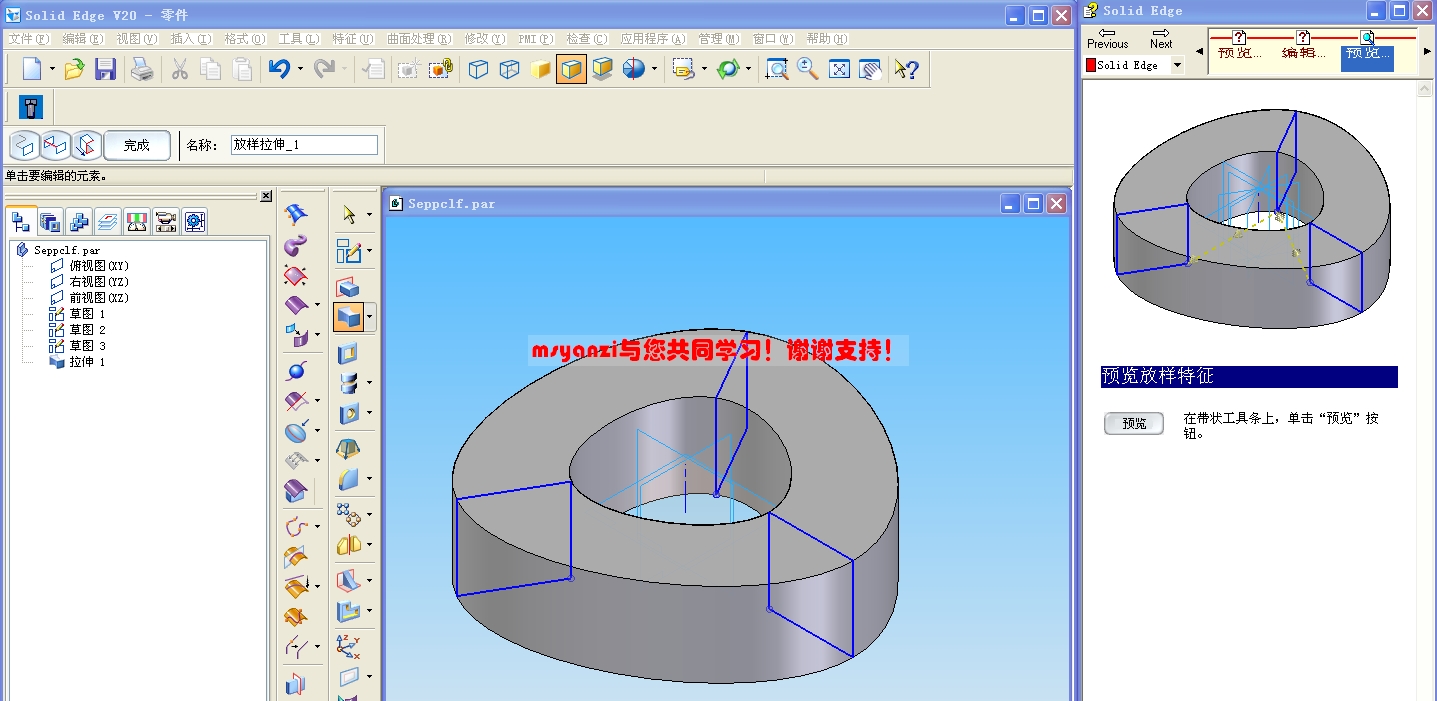The image size is (1437, 701).
Task: Activate the Select arrow tool
Action: 349,215
